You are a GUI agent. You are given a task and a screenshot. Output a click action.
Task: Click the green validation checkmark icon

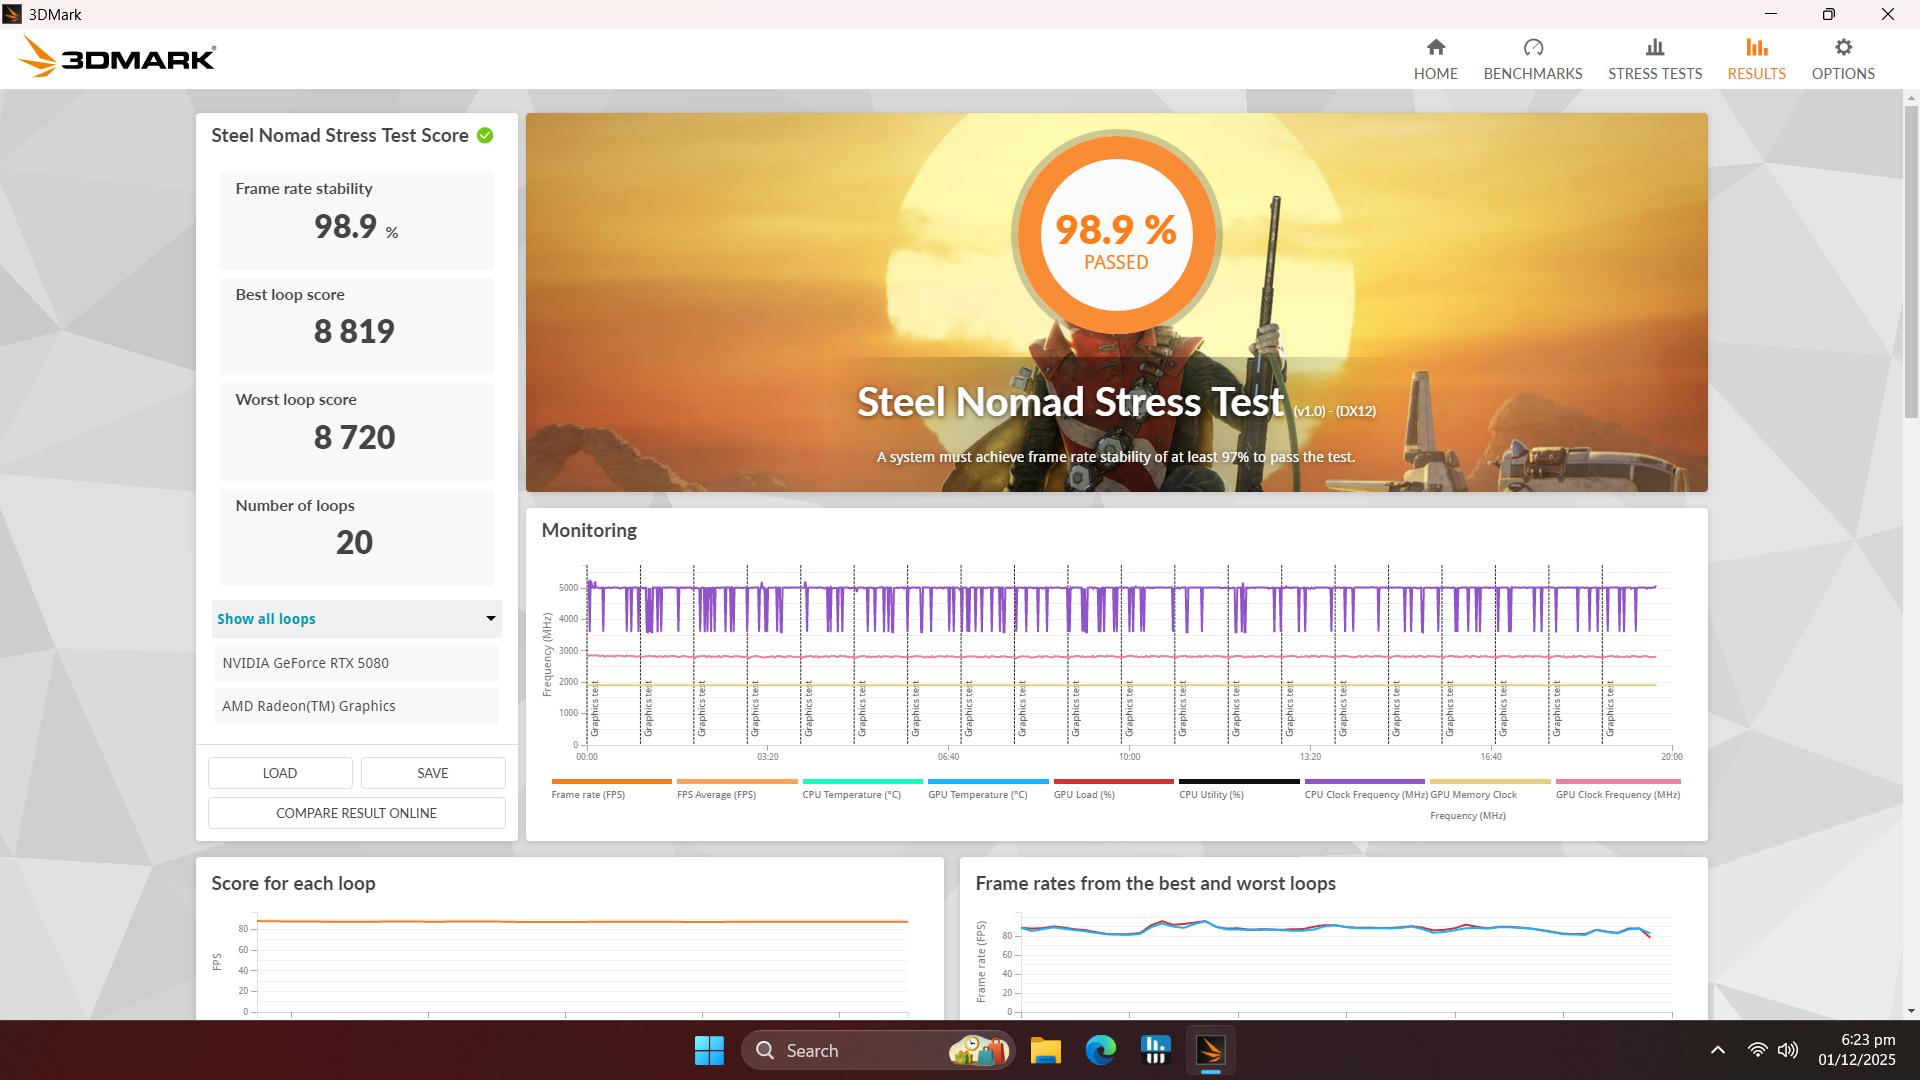(x=485, y=136)
